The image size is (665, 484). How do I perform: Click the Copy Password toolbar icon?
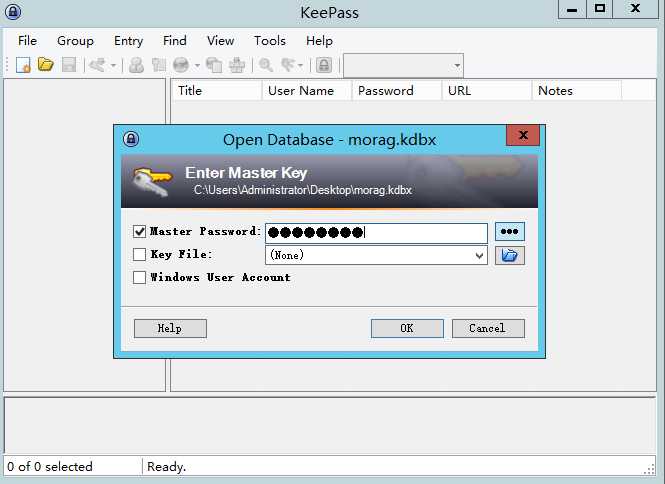coord(159,65)
